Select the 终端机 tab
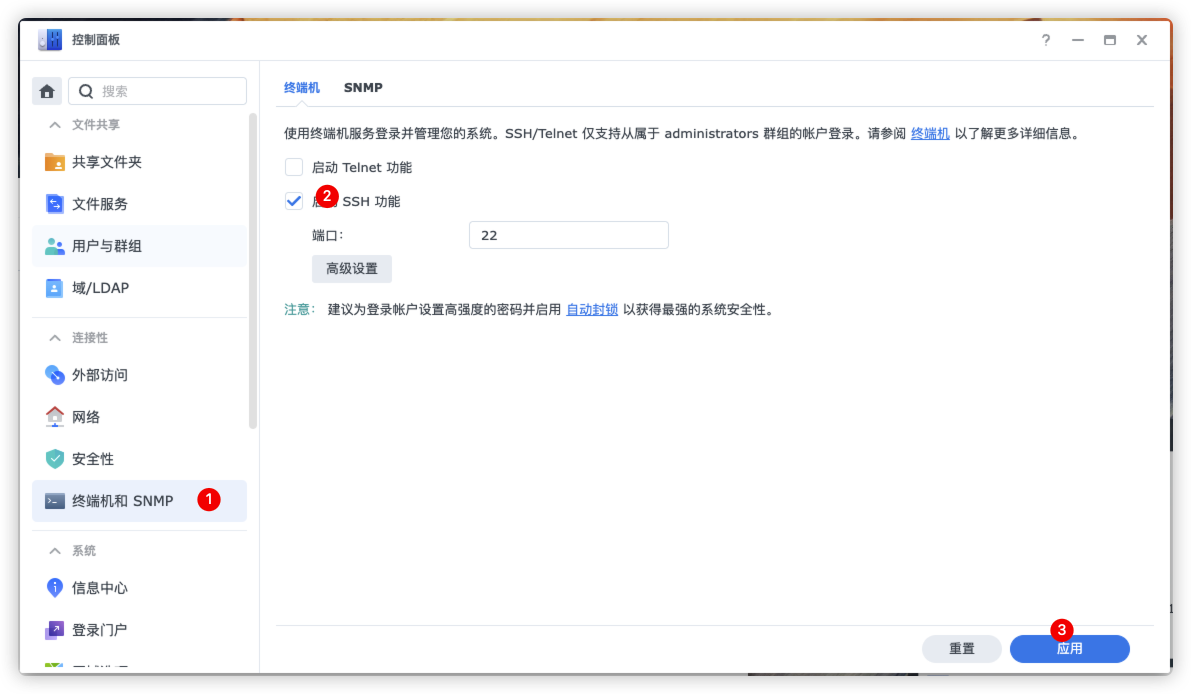Screen dimensions: 1191x694 tap(302, 88)
